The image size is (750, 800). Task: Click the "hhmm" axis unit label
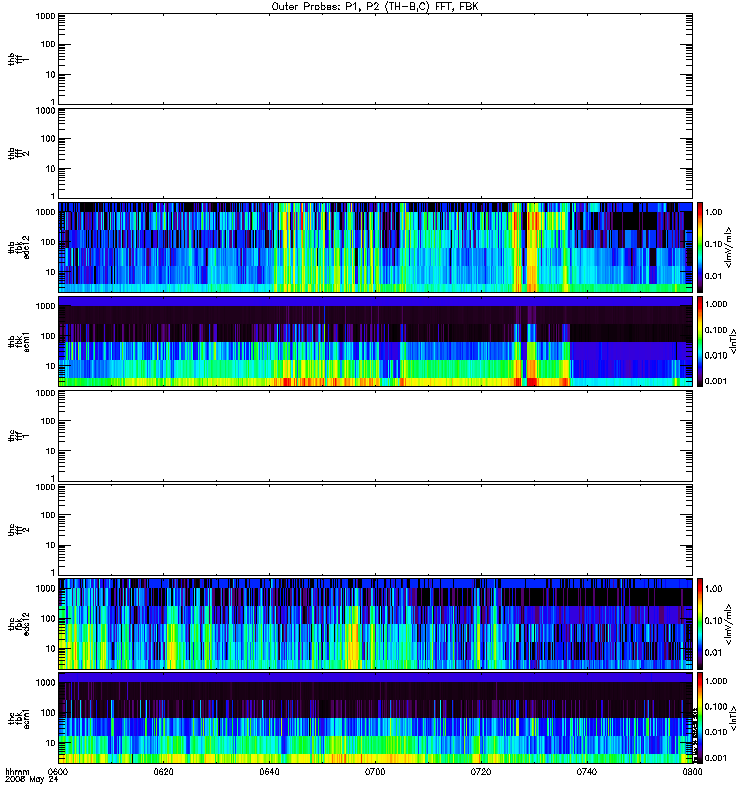point(17,772)
